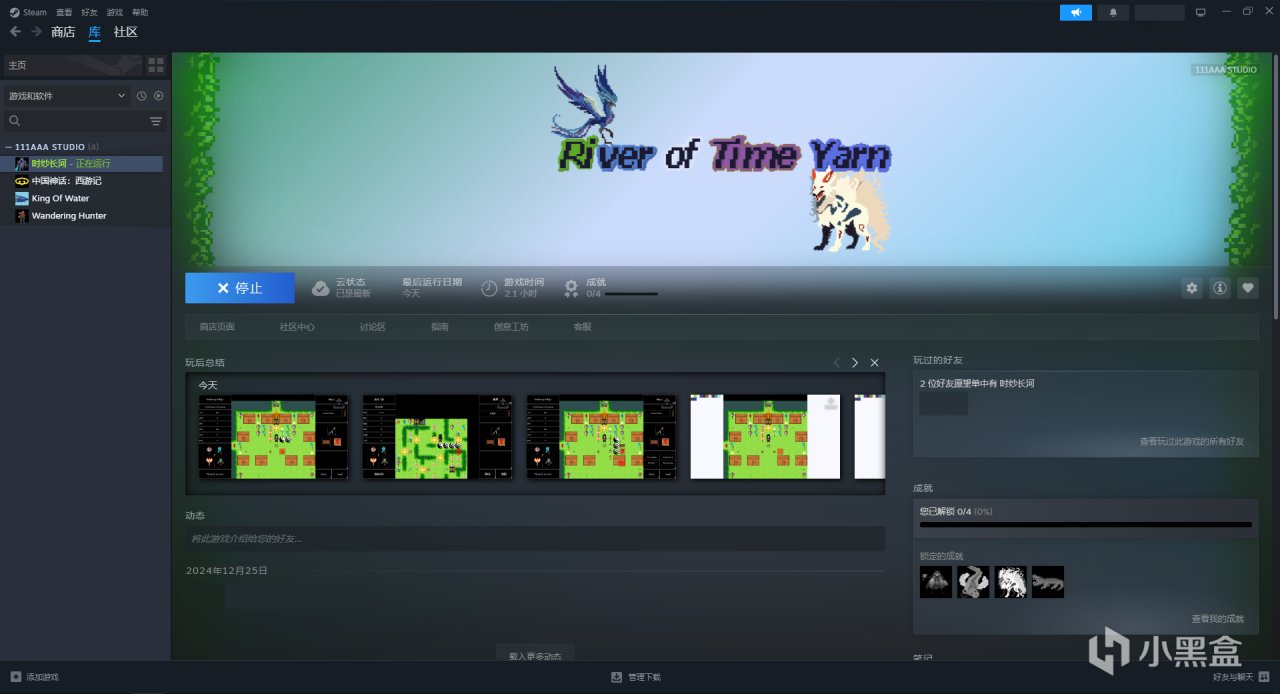
Task: Click 添加游戏 plus button
Action: (34, 677)
